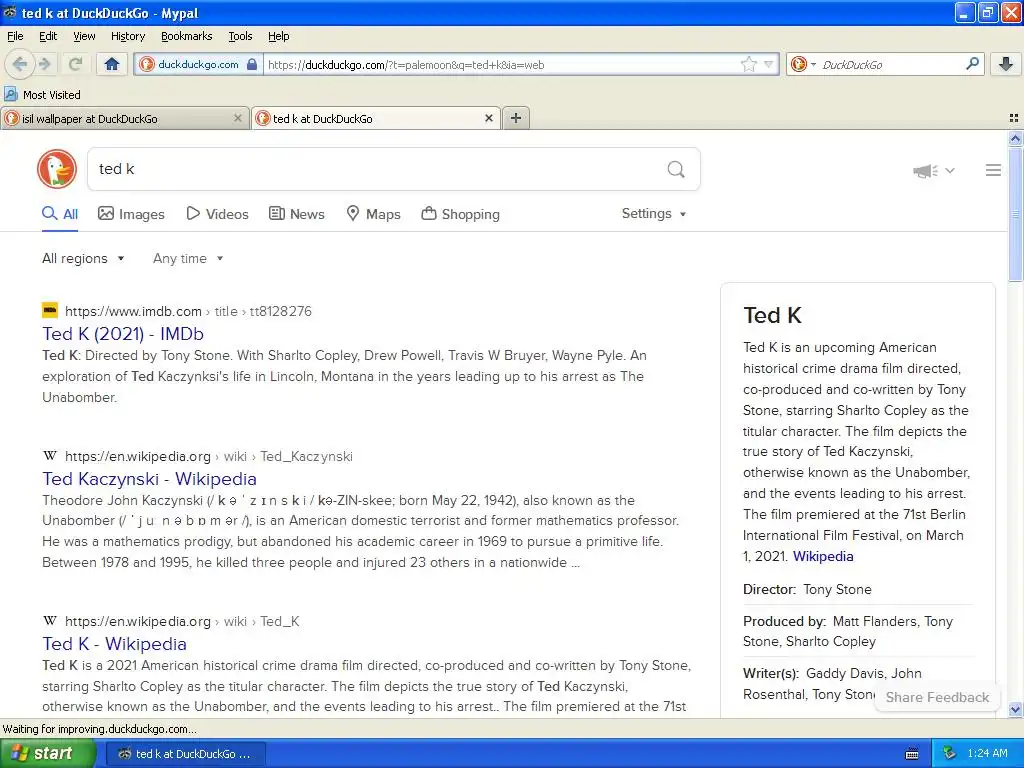This screenshot has height=768, width=1024.
Task: Open the Tools menu
Action: pyautogui.click(x=240, y=36)
